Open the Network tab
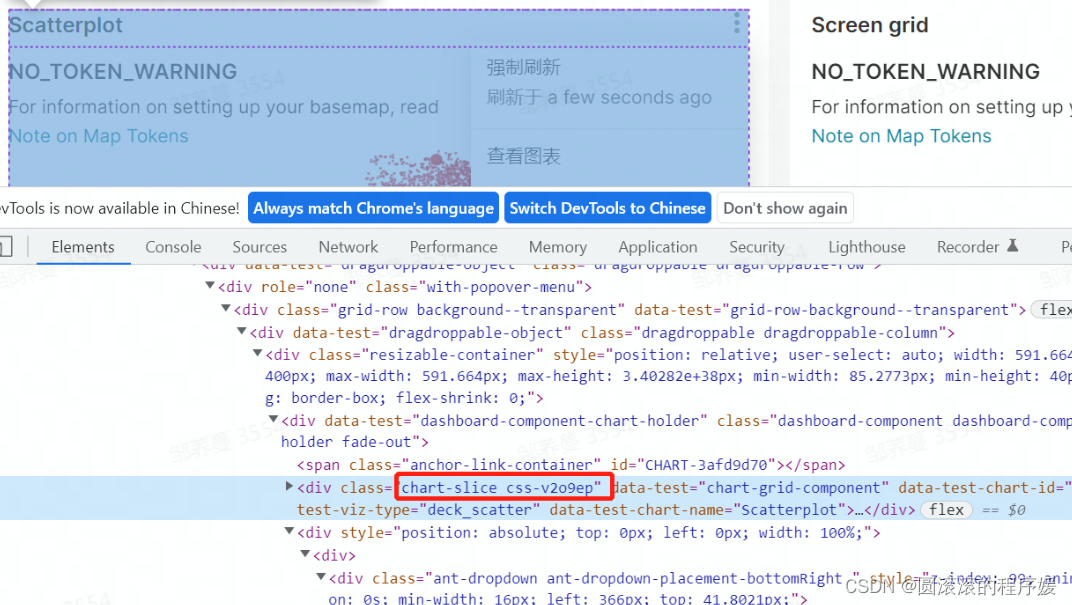 coord(348,247)
